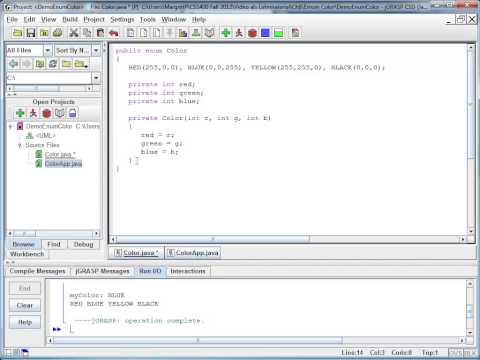Screen dimensions: 480x360
Task: Open the Tools menu
Action: (148, 19)
